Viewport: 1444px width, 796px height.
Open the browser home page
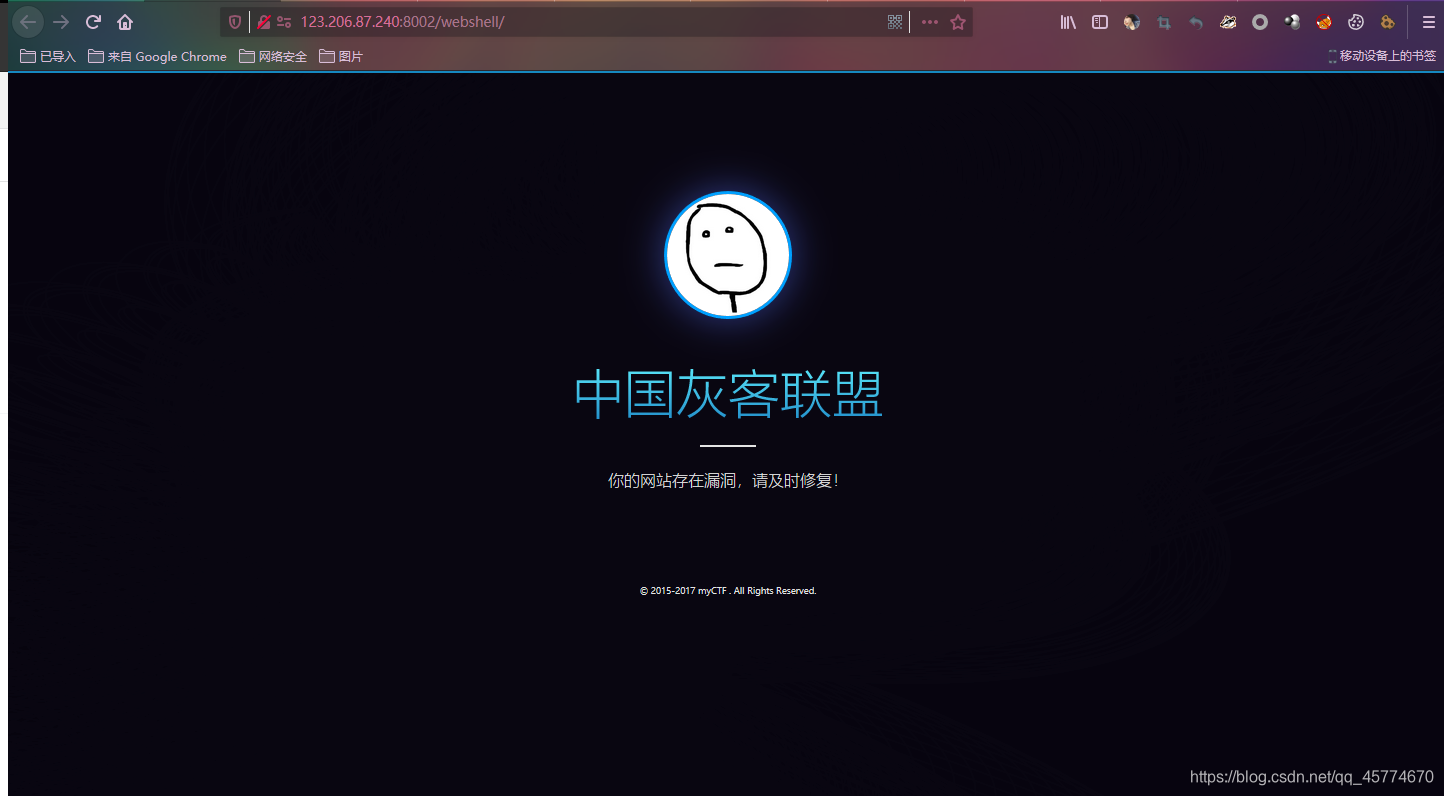coord(125,22)
